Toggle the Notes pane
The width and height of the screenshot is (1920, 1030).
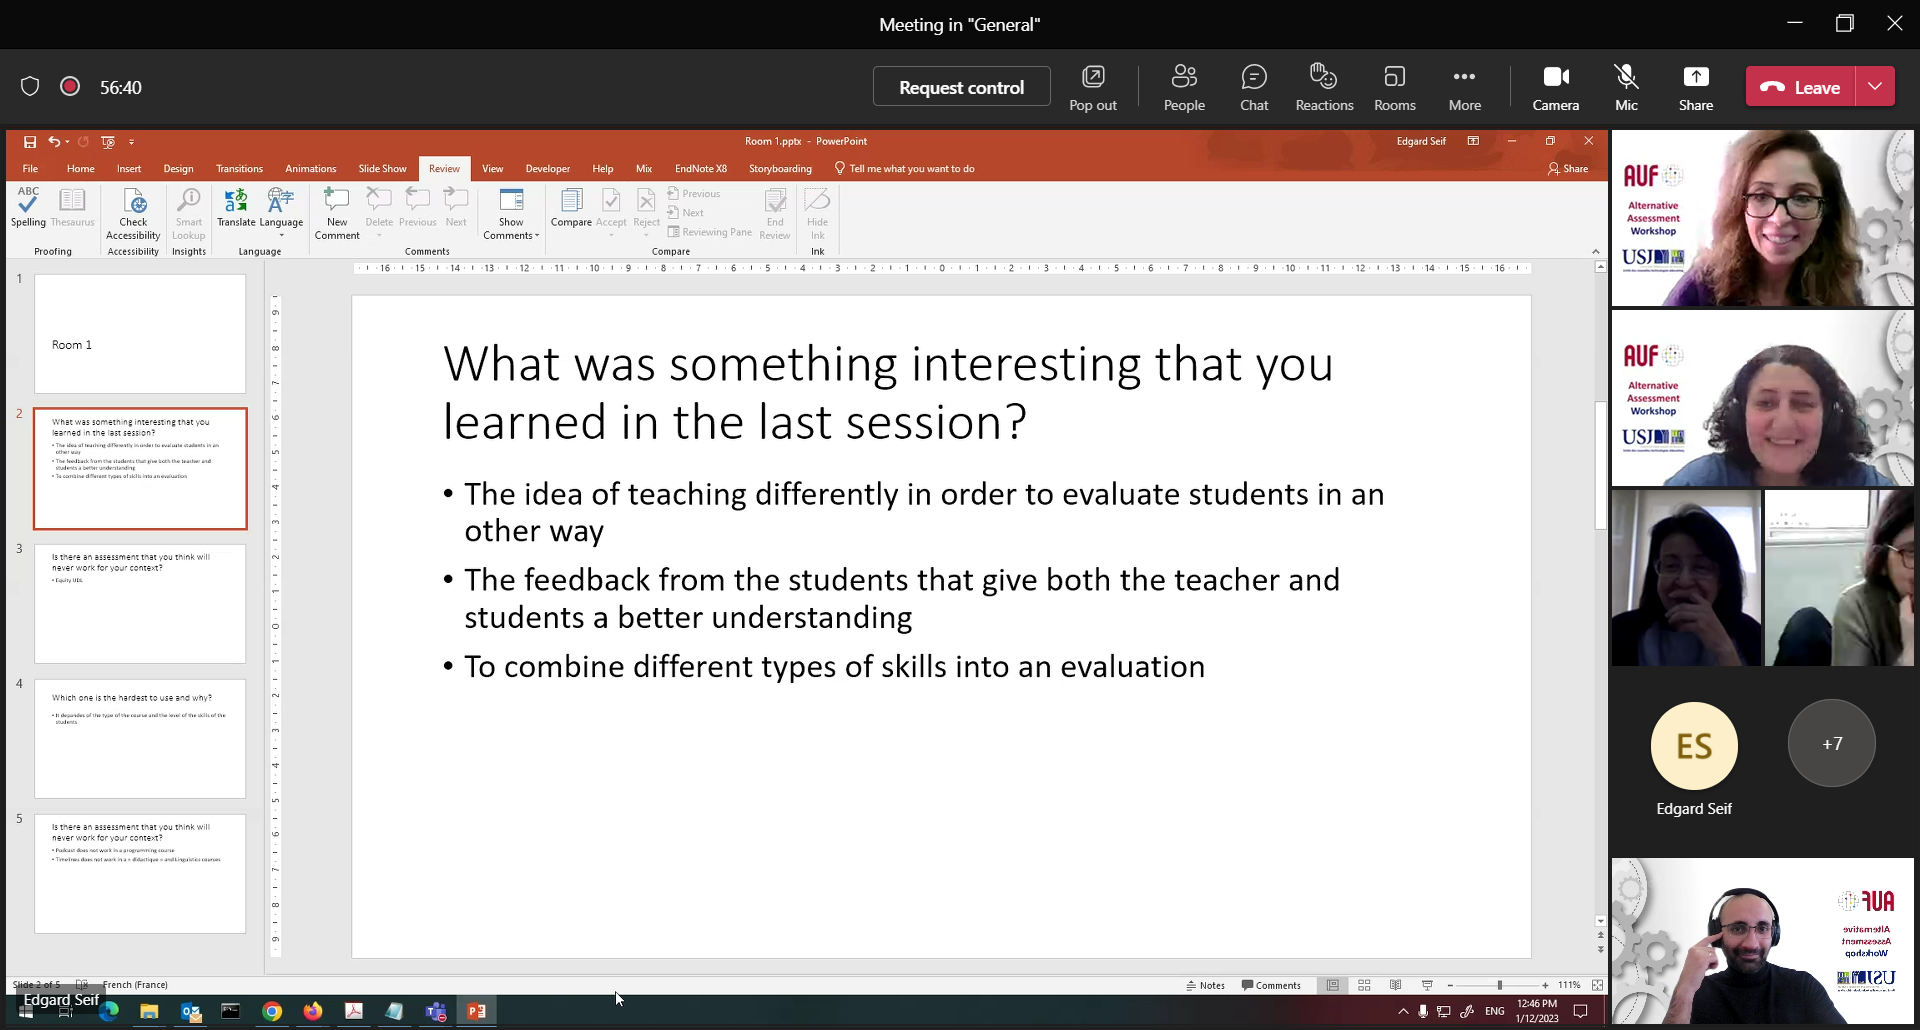(x=1205, y=985)
